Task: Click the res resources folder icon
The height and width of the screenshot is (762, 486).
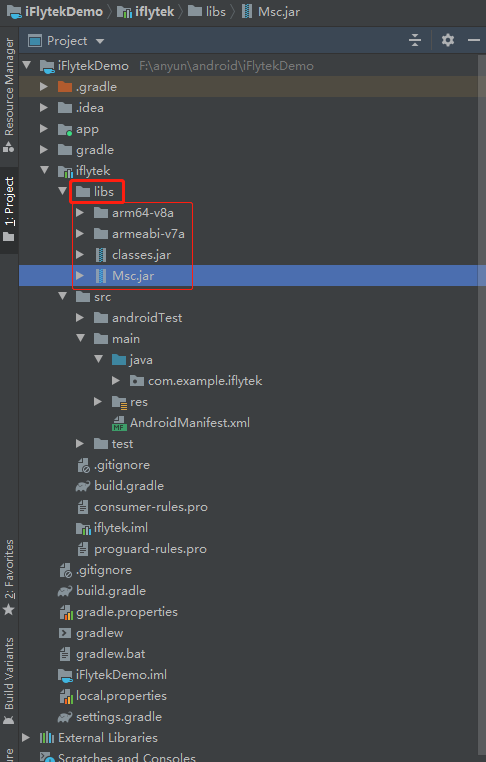Action: 119,402
